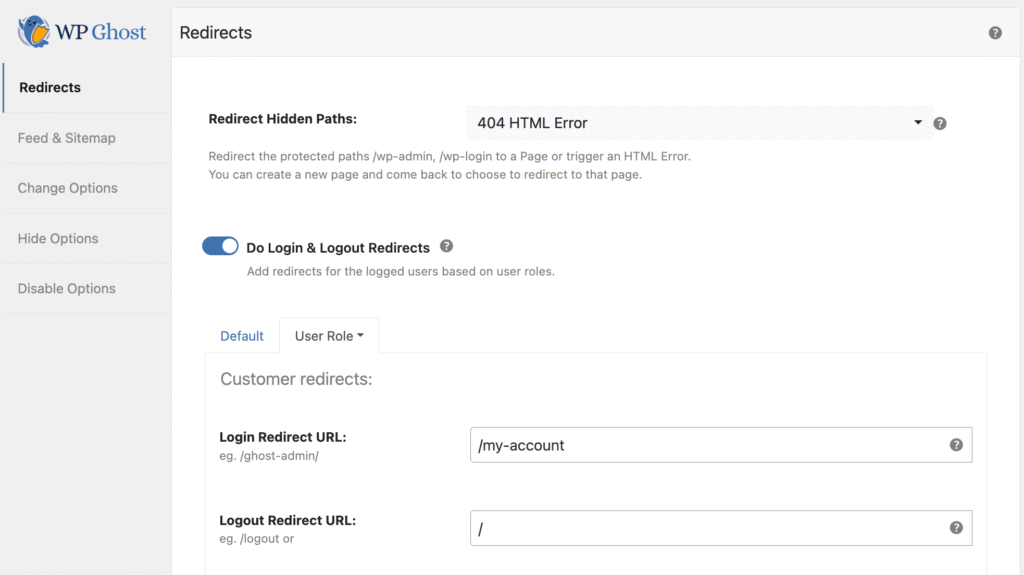Click the WP Ghost logo icon
Screen dimensions: 1024x575
(33, 31)
